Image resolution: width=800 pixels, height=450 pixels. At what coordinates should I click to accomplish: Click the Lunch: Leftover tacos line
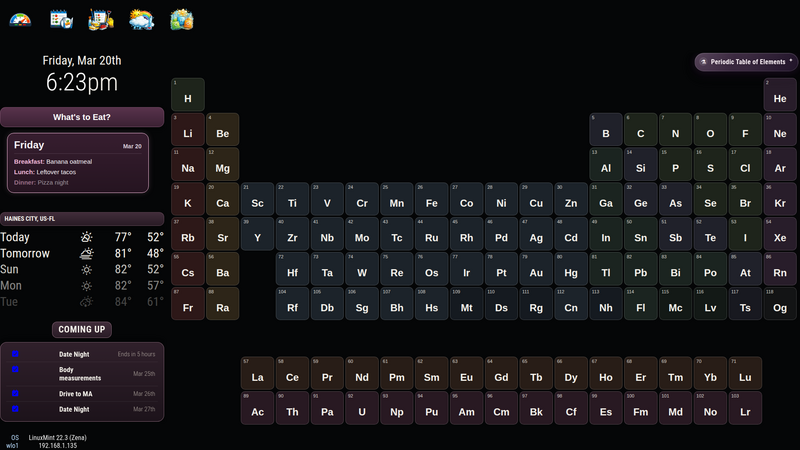(x=45, y=172)
